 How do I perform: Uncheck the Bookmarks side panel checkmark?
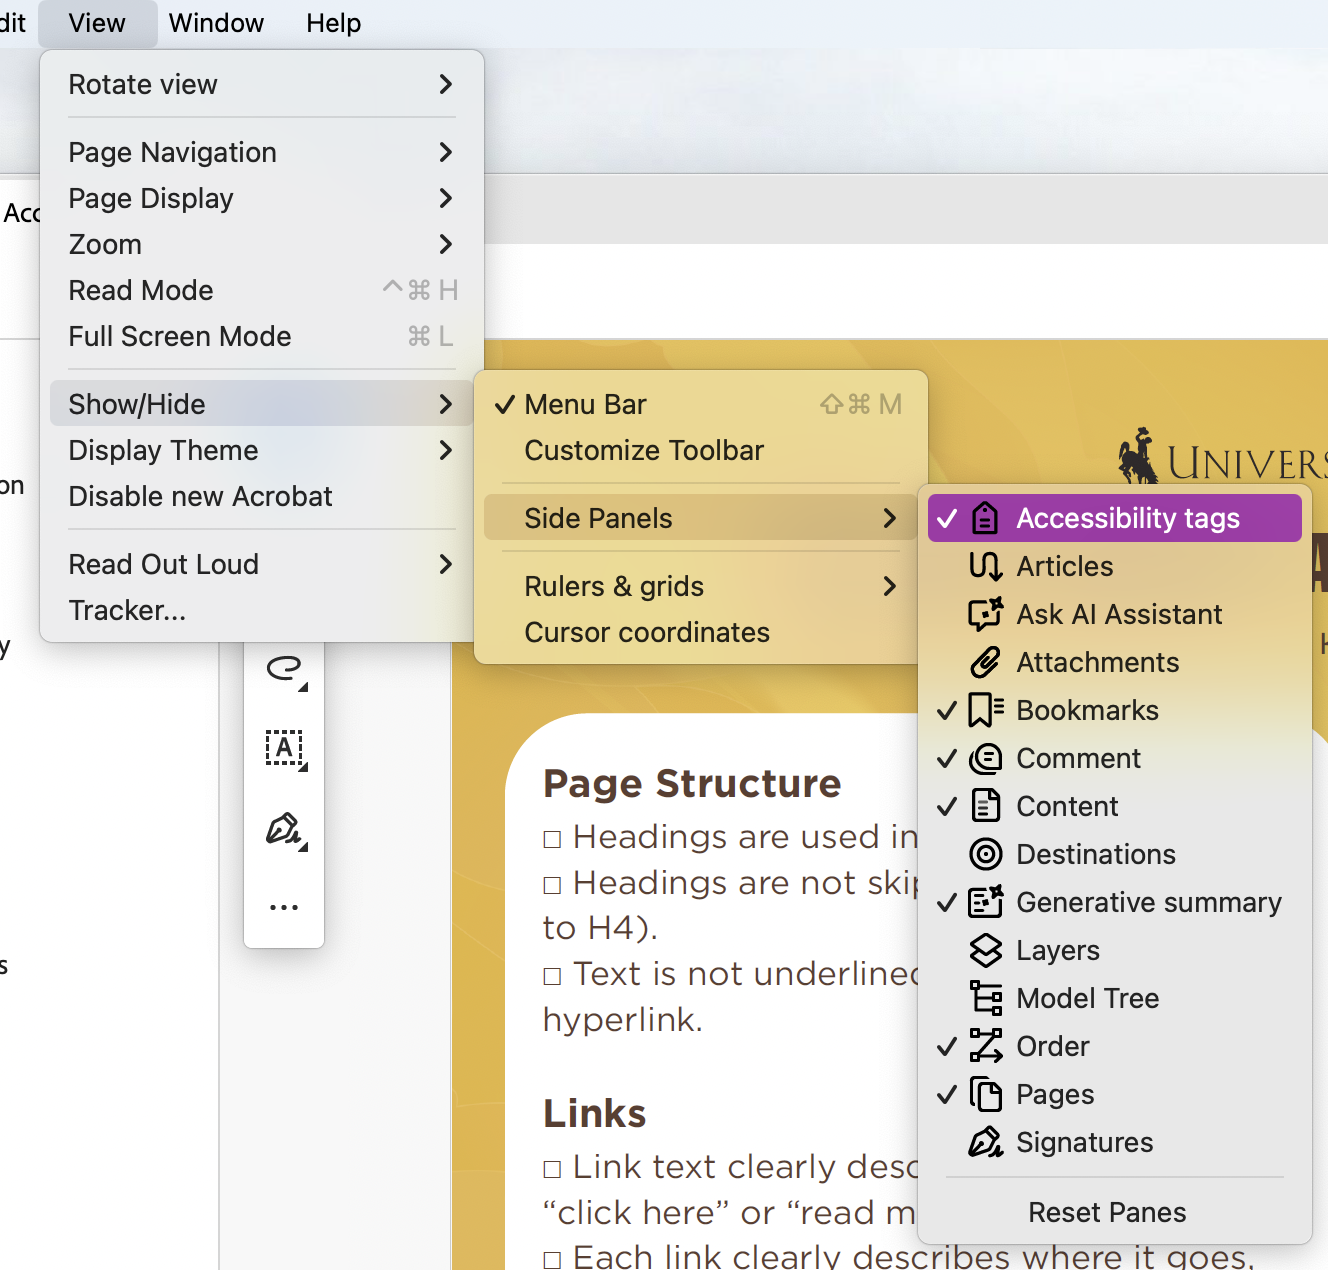click(947, 710)
